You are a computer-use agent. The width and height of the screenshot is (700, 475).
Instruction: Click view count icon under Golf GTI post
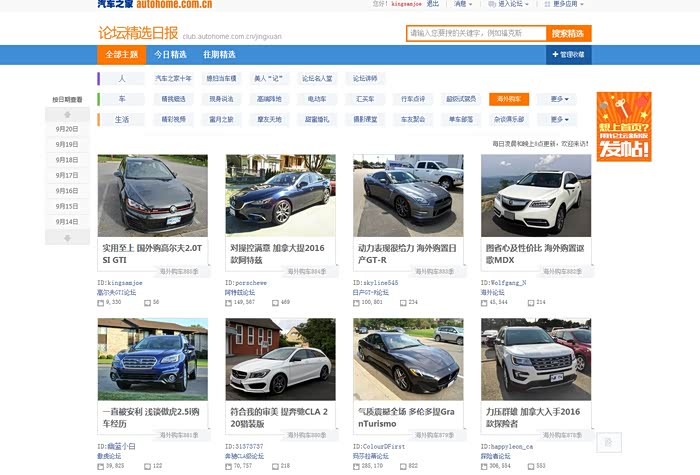[x=101, y=301]
